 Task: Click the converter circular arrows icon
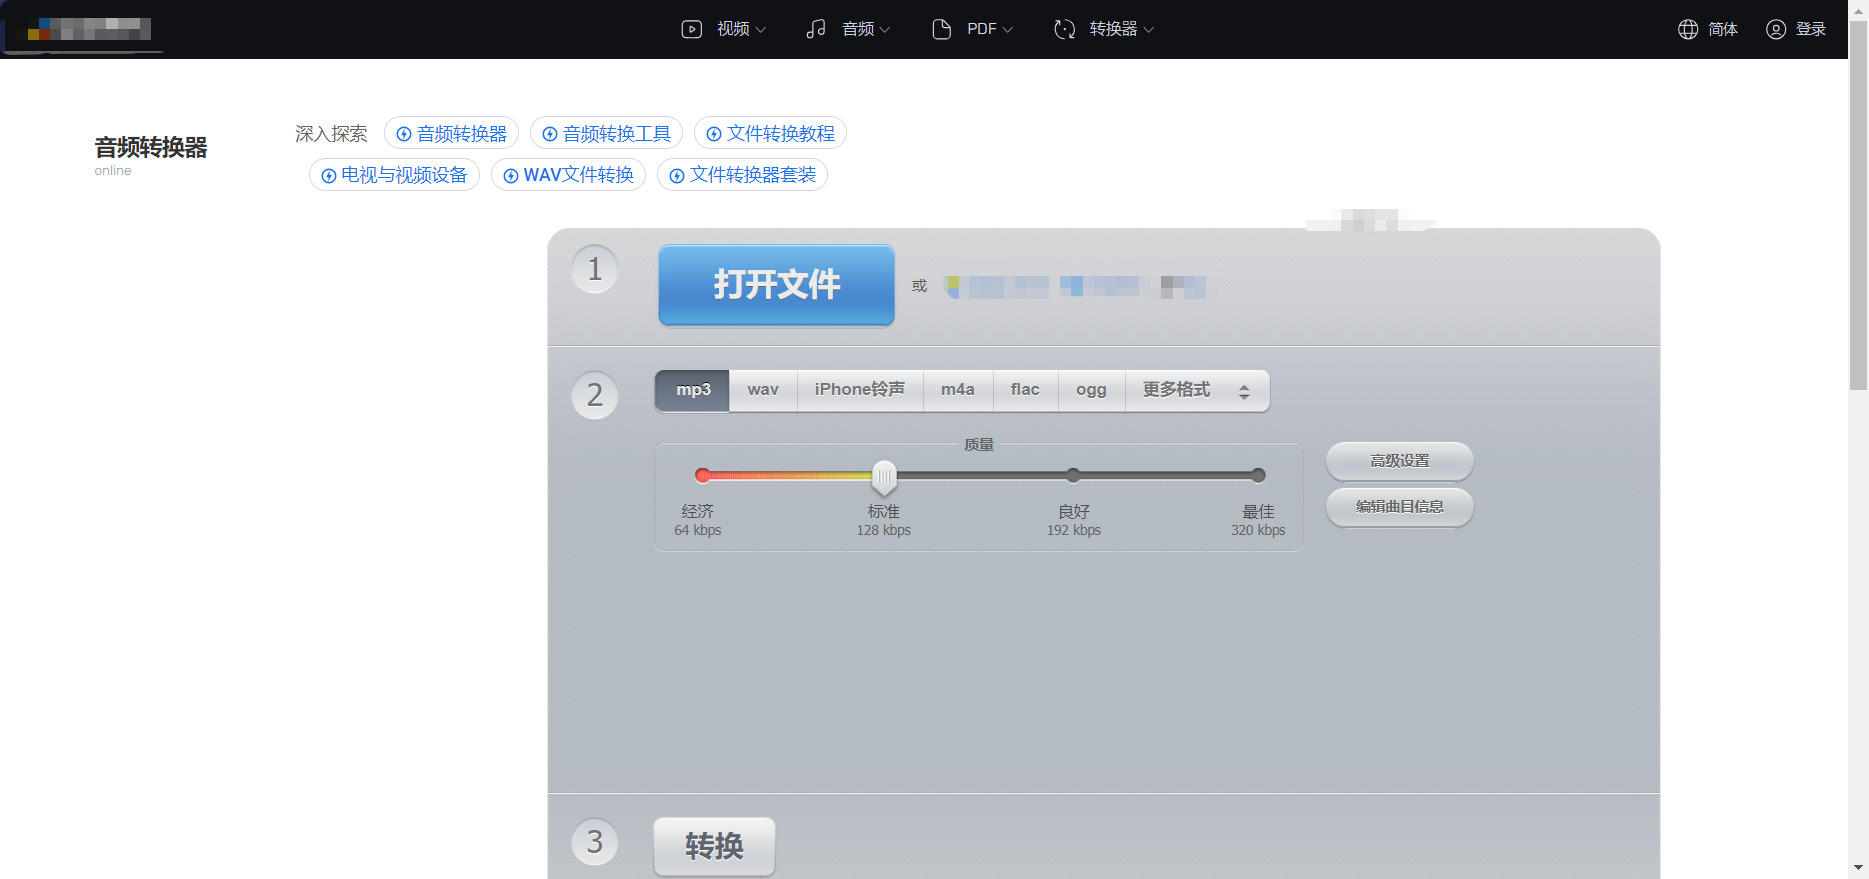tap(1064, 29)
